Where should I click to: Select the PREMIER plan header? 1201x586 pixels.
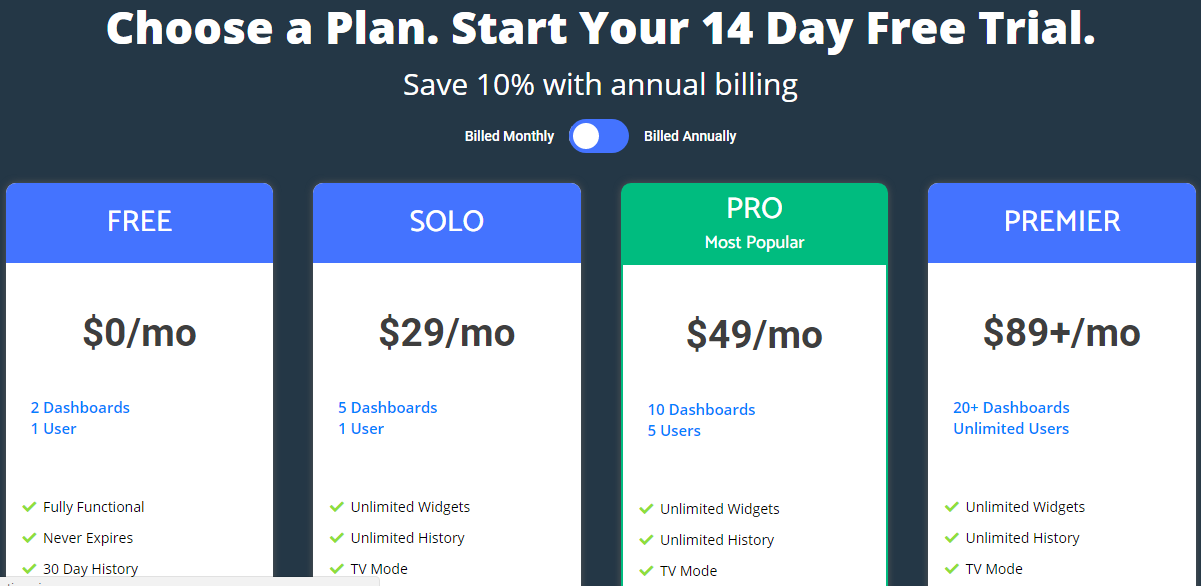click(1061, 222)
